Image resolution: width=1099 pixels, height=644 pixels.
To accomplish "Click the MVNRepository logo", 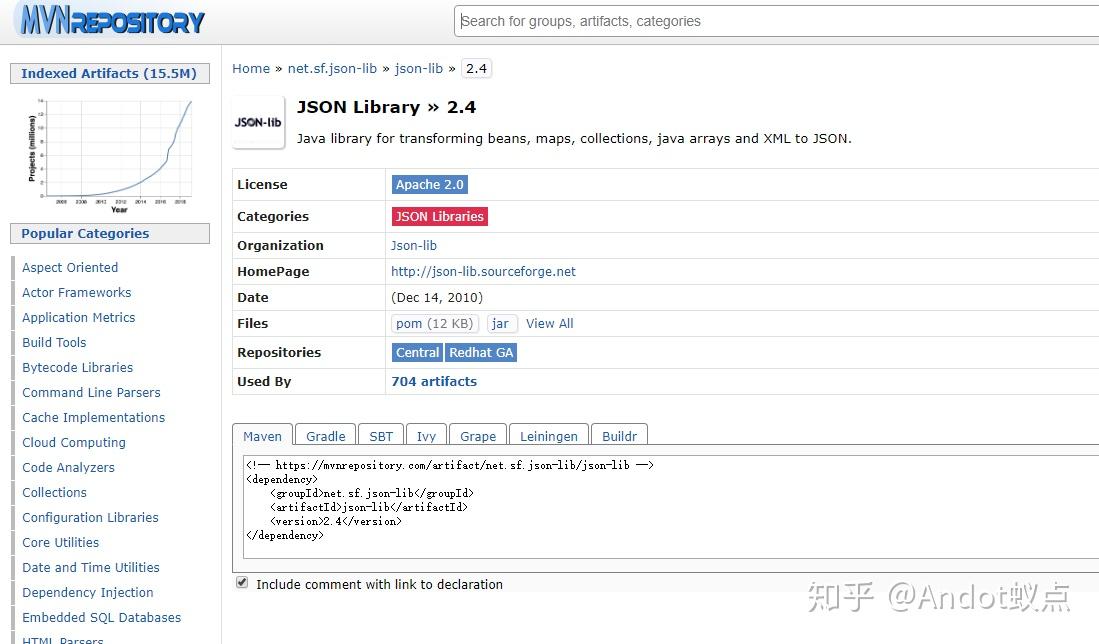I will coord(108,20).
